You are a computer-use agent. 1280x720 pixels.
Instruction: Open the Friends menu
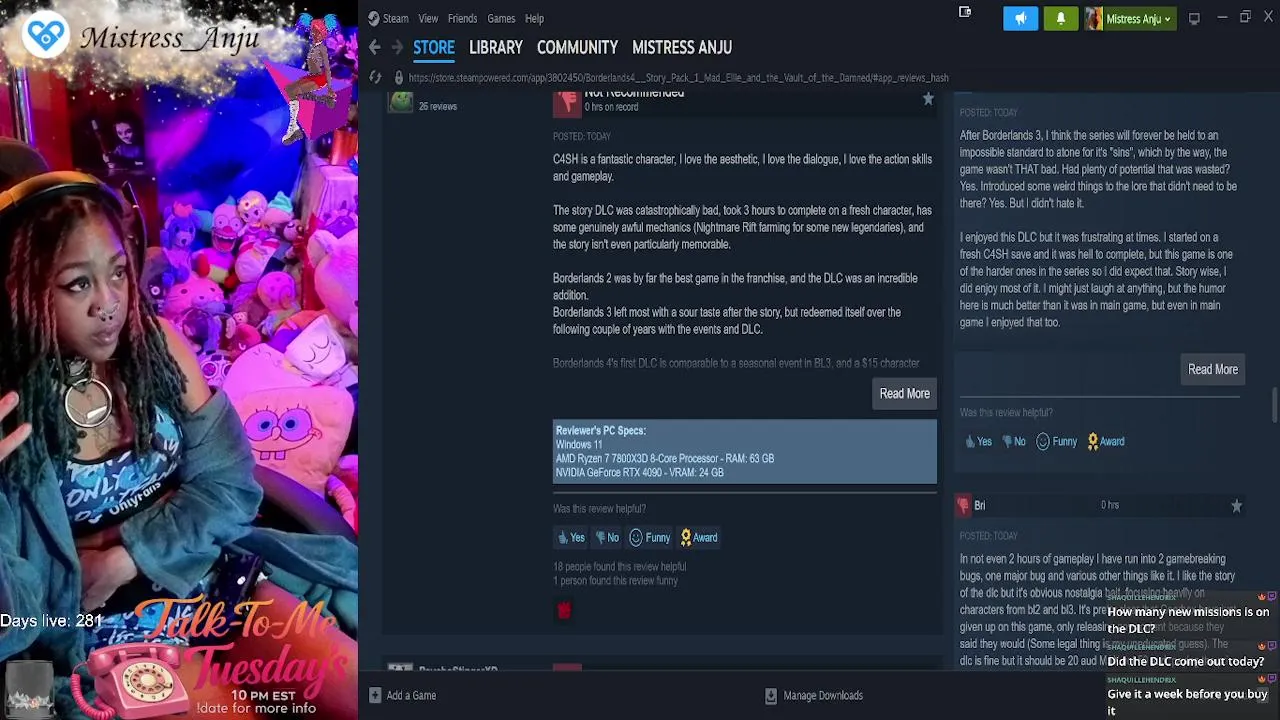[462, 18]
